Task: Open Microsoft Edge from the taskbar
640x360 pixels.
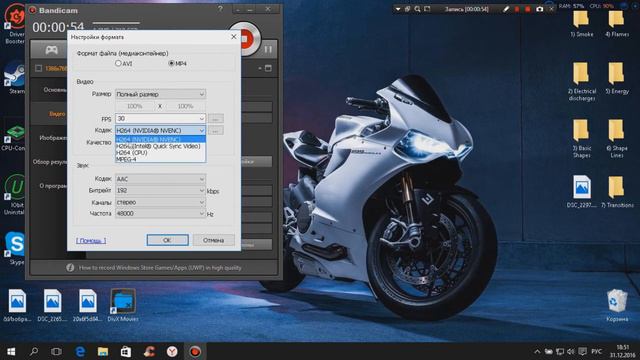Action: tap(80, 351)
